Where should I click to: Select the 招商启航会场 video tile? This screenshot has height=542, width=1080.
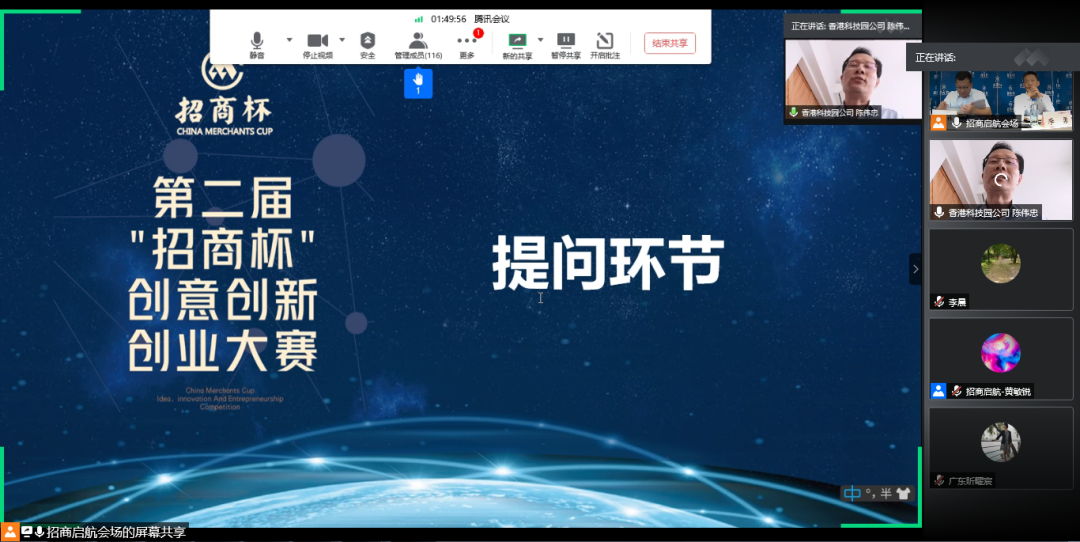[1001, 101]
